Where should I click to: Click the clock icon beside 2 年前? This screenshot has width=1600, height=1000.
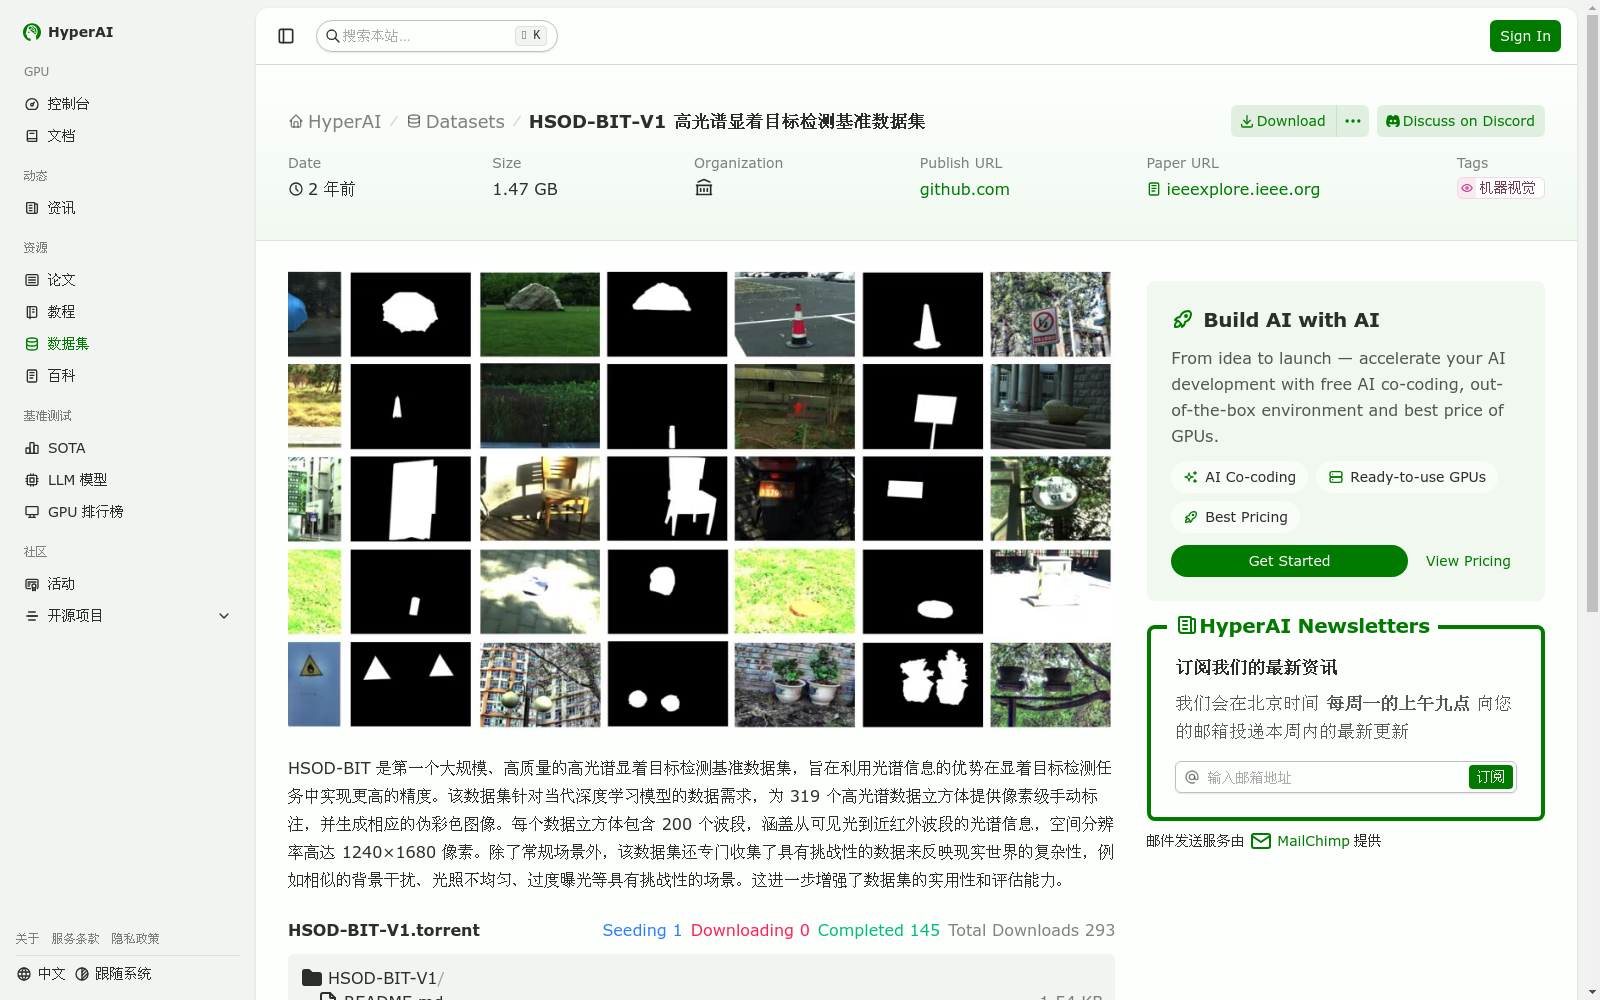click(x=296, y=189)
